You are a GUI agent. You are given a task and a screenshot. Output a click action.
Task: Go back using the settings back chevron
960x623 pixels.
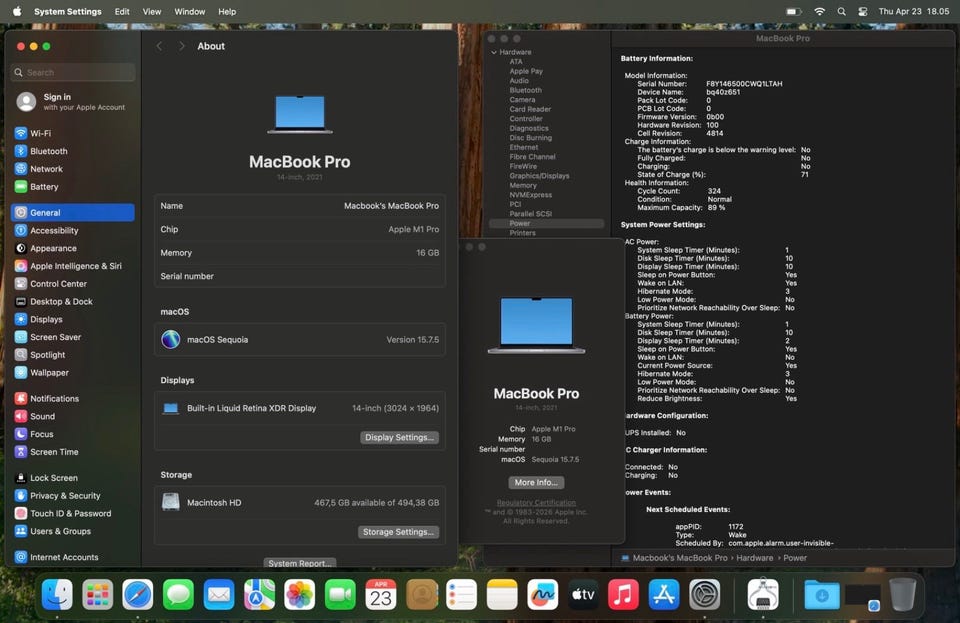coord(160,46)
